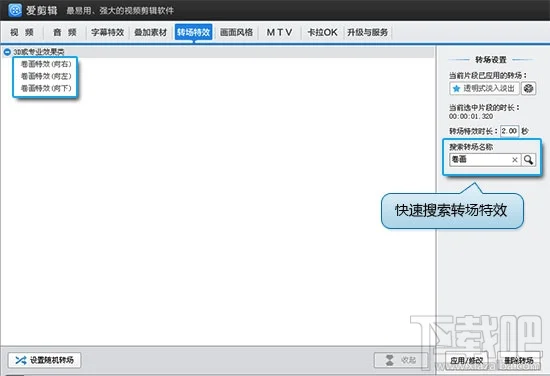Switch to the MTV tab
This screenshot has width=550, height=376.
click(x=279, y=32)
